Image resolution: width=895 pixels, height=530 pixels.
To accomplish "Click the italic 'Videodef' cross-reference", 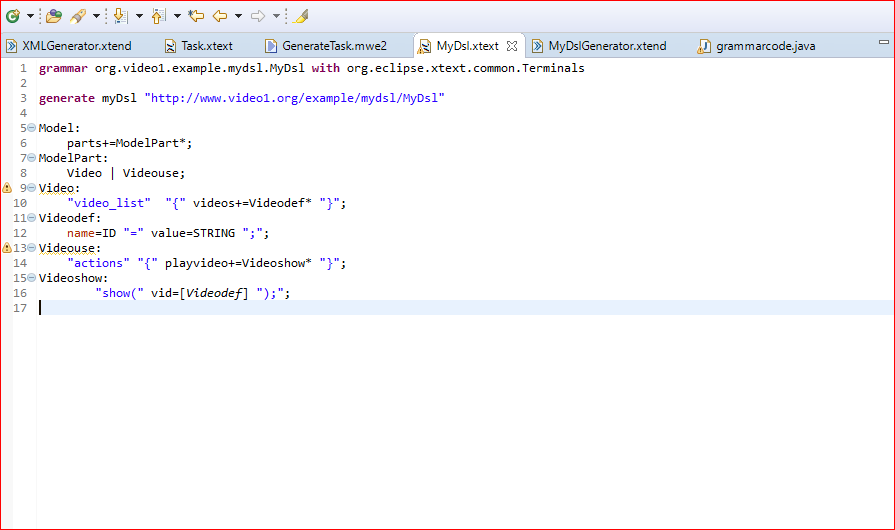I will pyautogui.click(x=214, y=293).
